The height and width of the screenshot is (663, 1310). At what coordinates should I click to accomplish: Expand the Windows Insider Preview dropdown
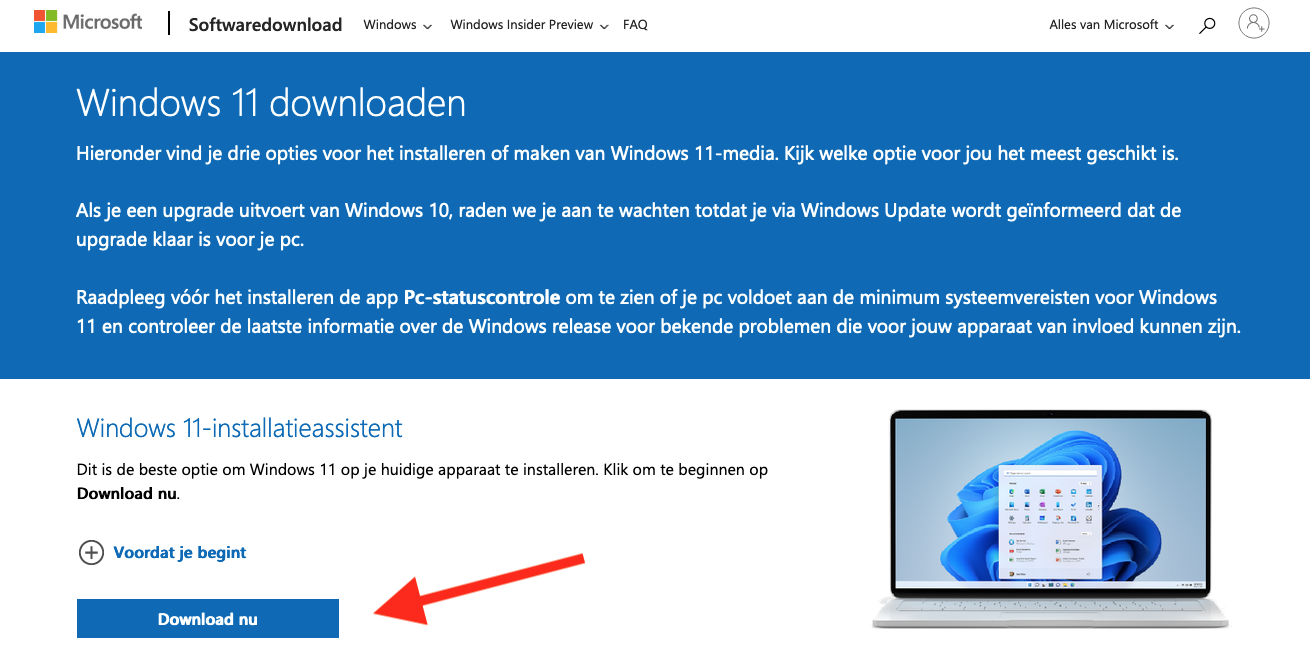point(529,25)
